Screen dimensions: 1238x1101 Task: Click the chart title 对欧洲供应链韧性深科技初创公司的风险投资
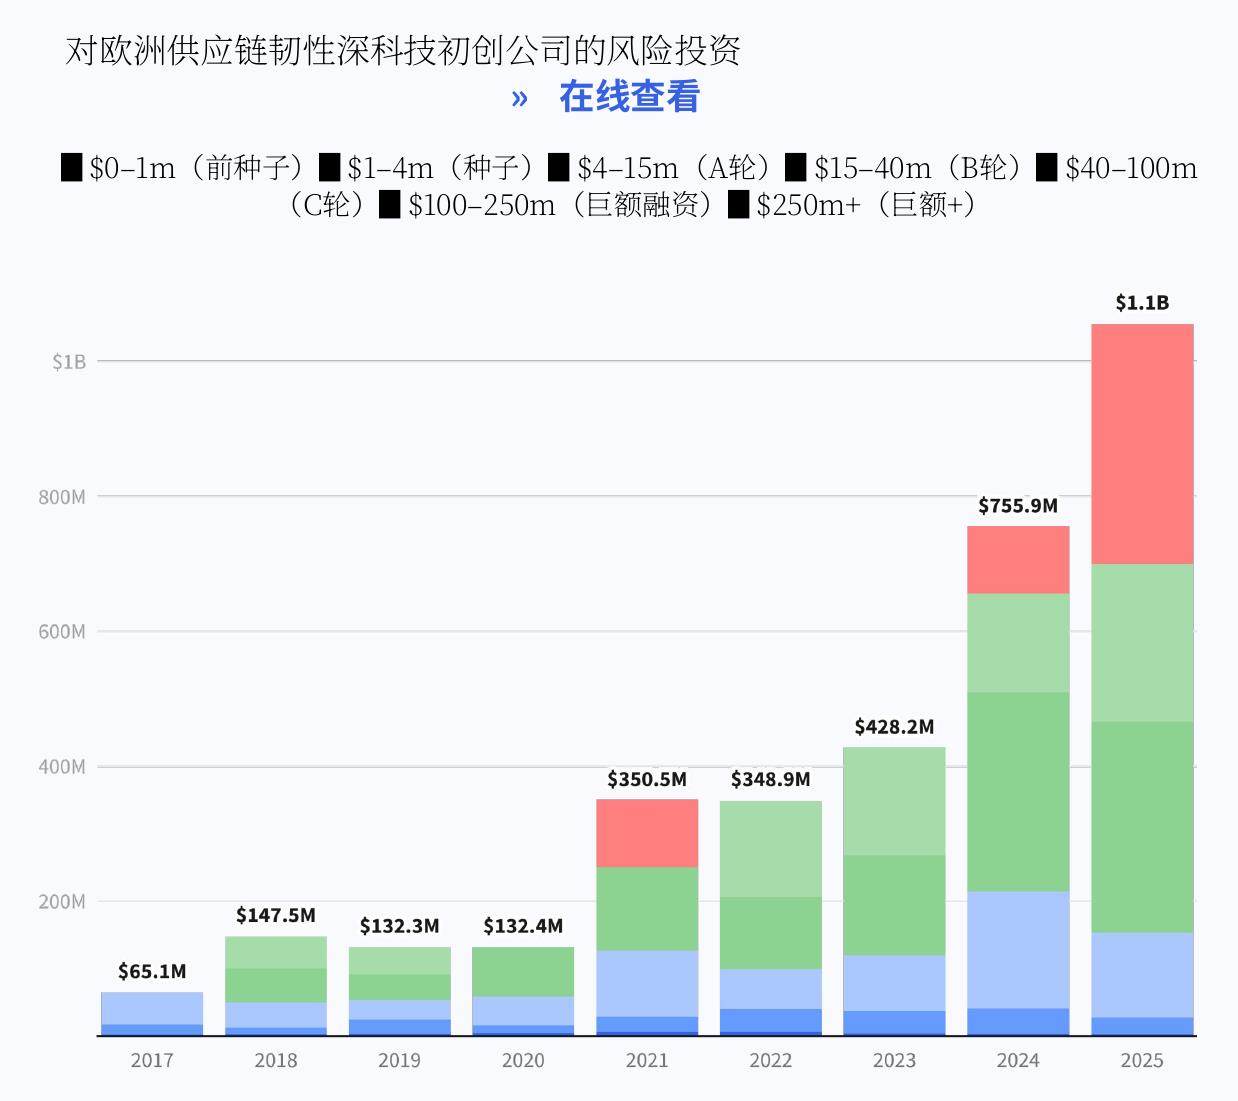click(403, 50)
